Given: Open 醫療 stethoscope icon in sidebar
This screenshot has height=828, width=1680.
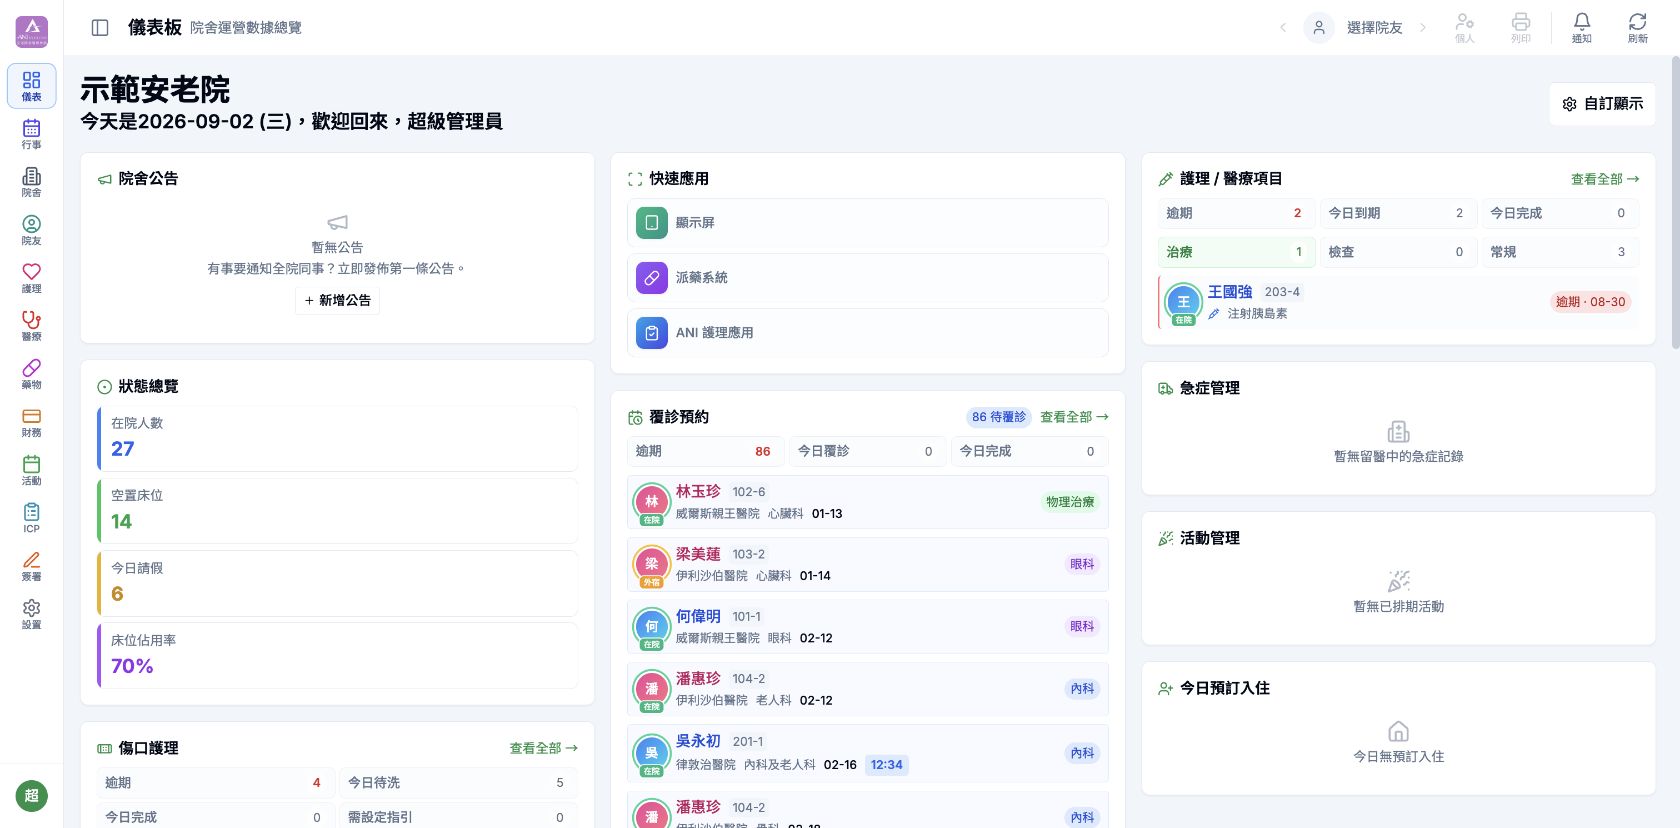Looking at the screenshot, I should [x=32, y=326].
